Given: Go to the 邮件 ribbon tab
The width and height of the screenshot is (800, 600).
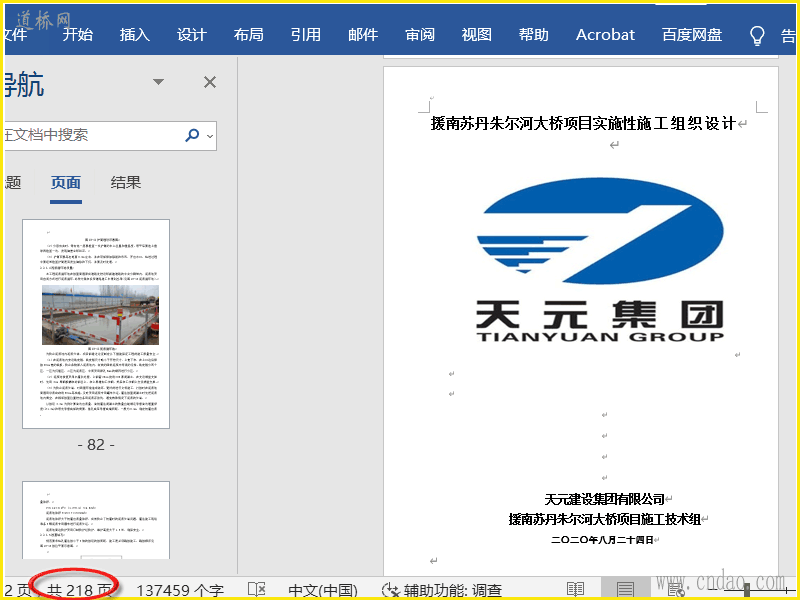Looking at the screenshot, I should pyautogui.click(x=363, y=35).
